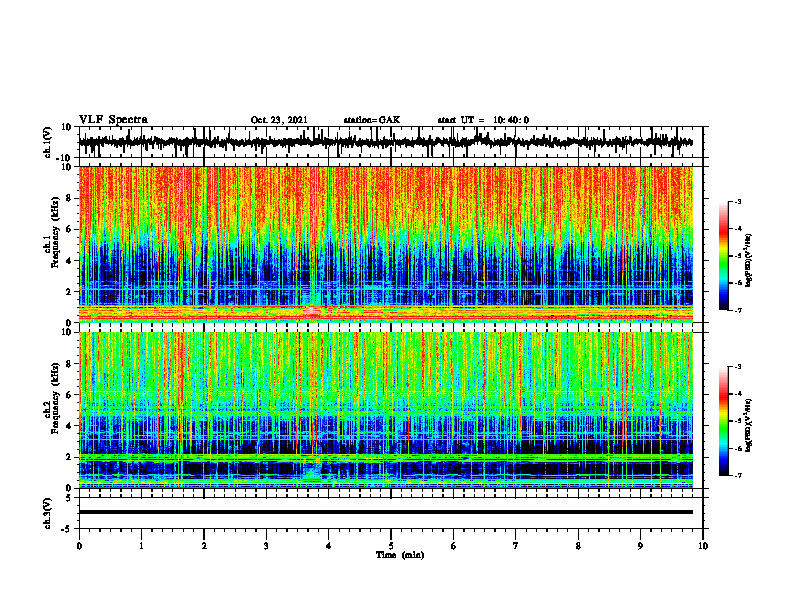Select the "Oct. 23, 2021" date text
The image size is (792, 612).
(279, 120)
